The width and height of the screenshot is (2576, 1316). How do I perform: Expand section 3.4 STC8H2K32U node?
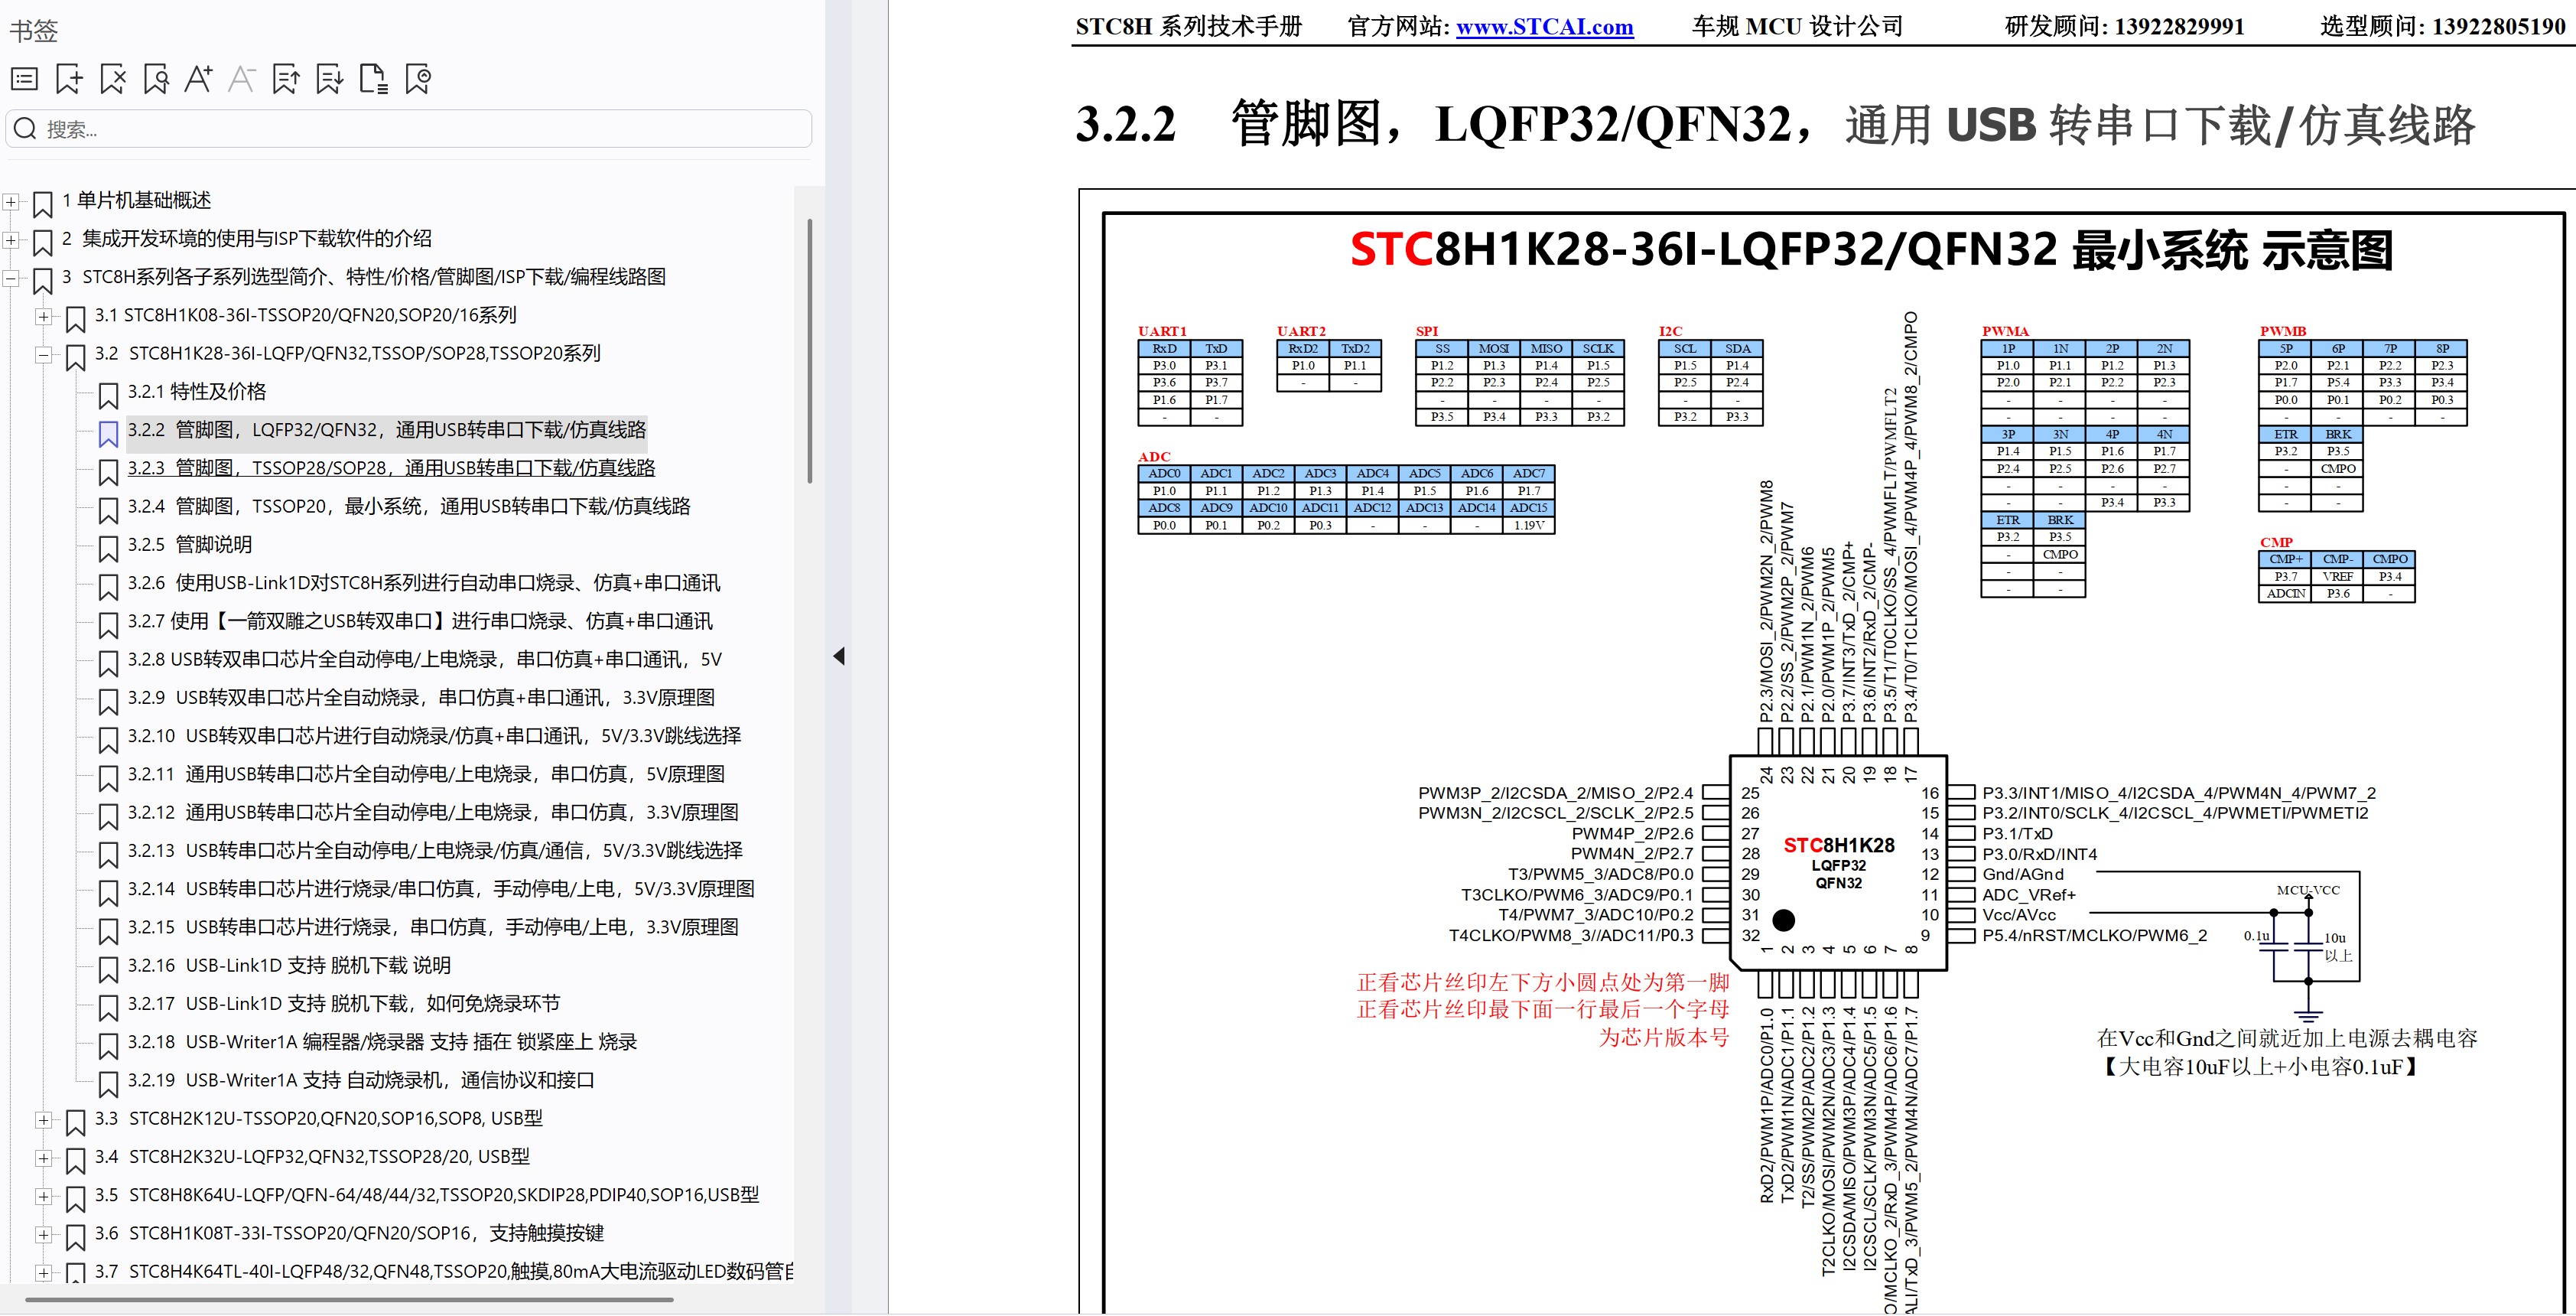[43, 1158]
